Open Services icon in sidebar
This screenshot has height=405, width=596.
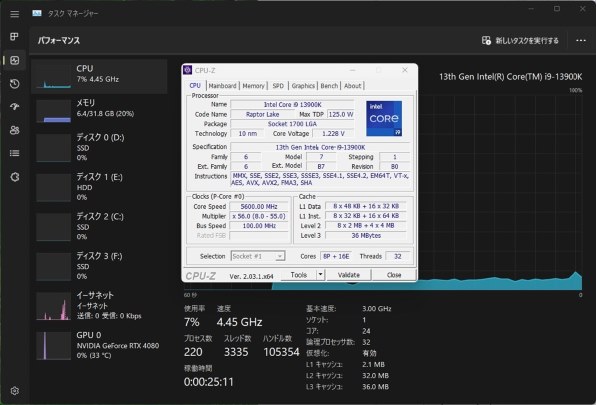(x=14, y=177)
